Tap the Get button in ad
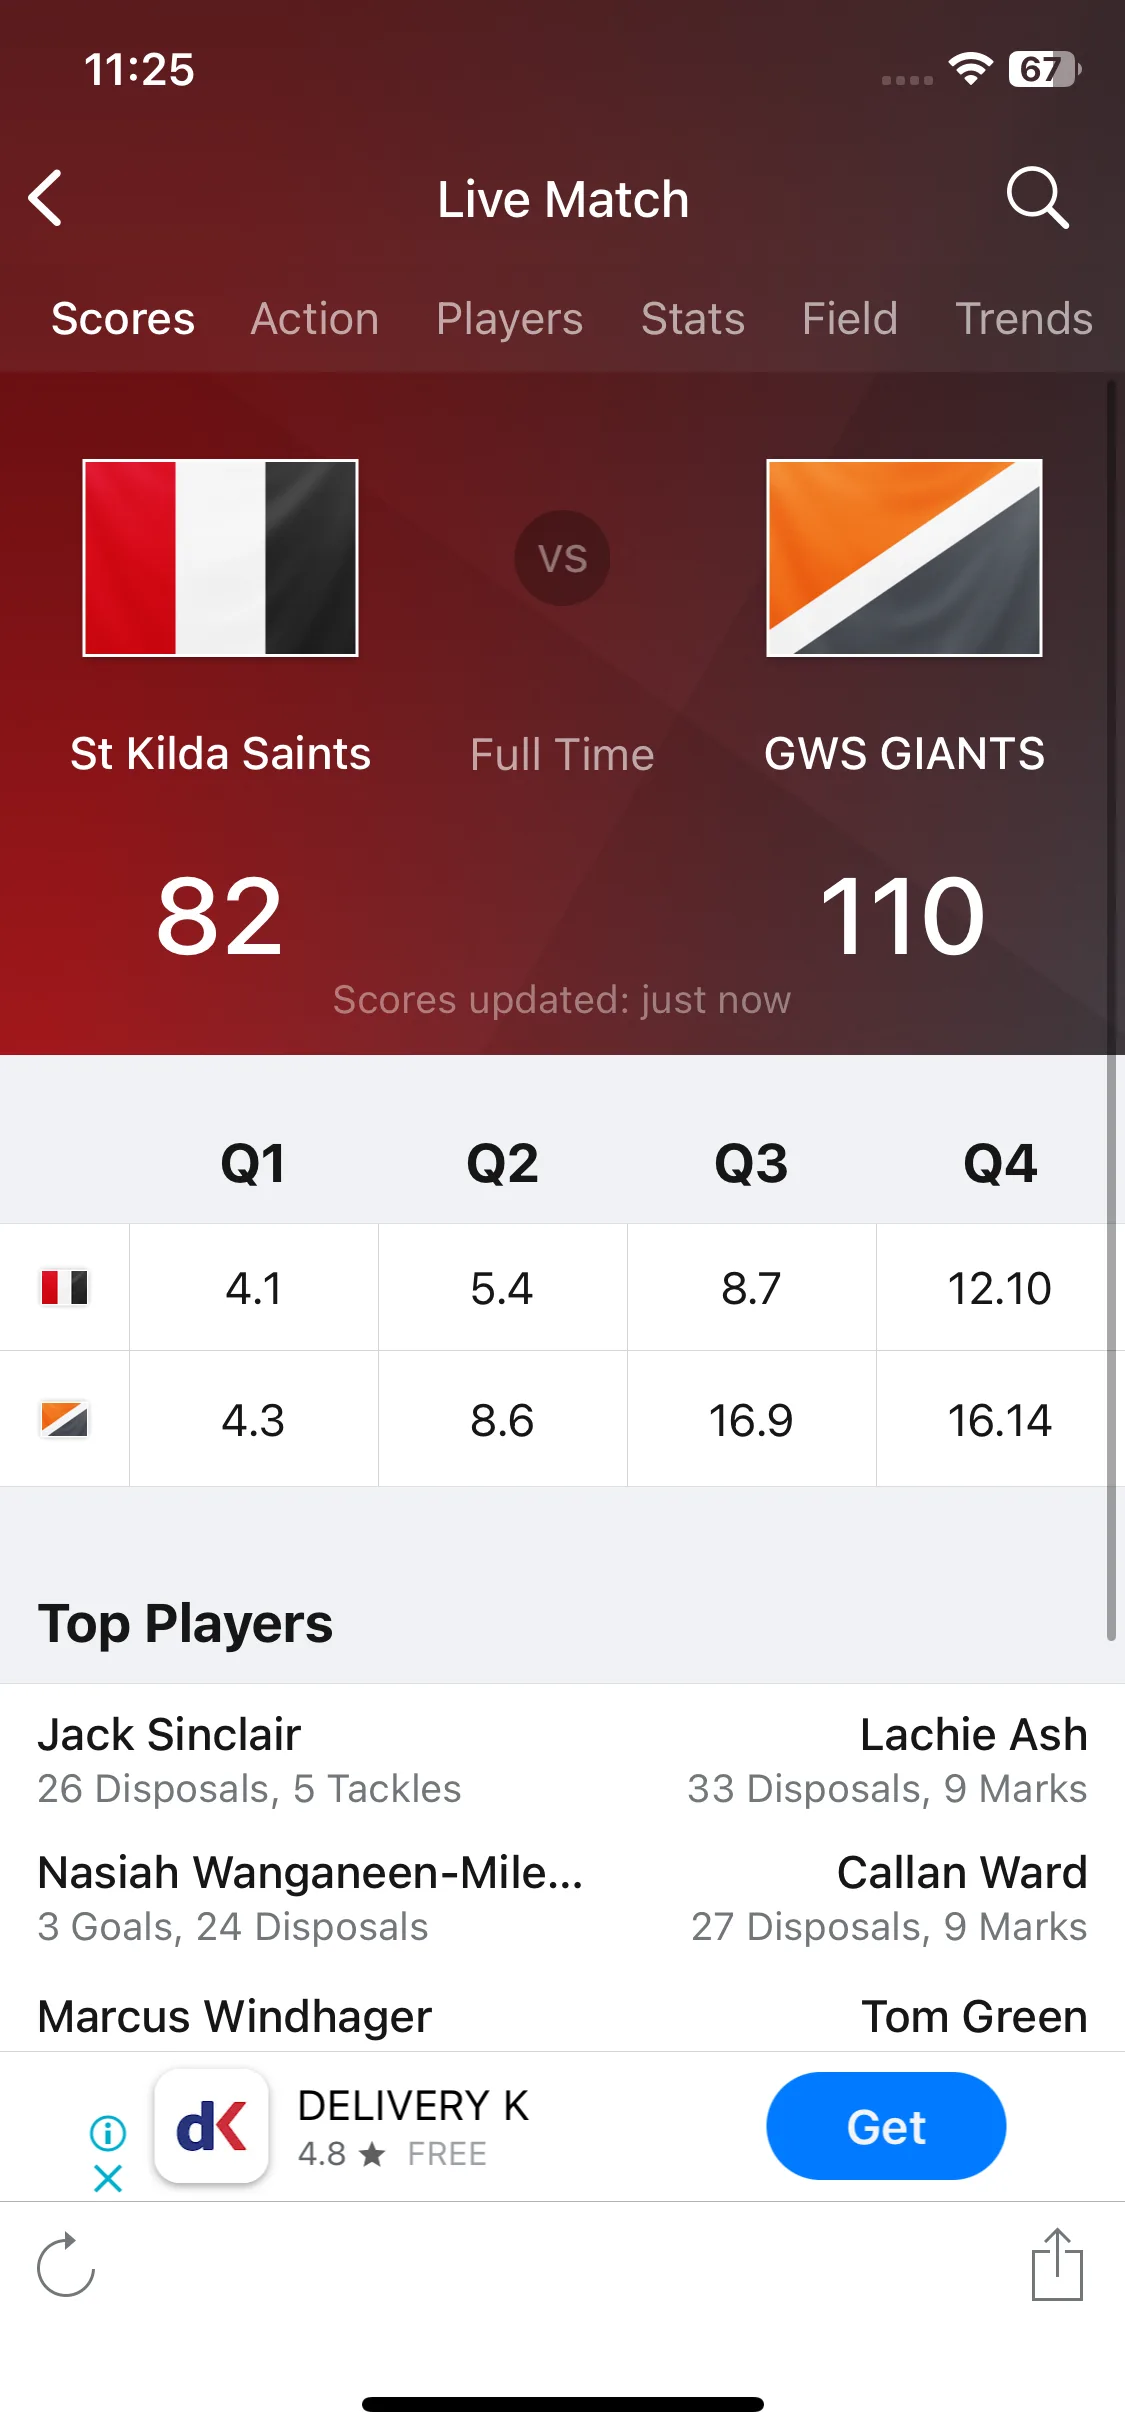 pyautogui.click(x=886, y=2126)
